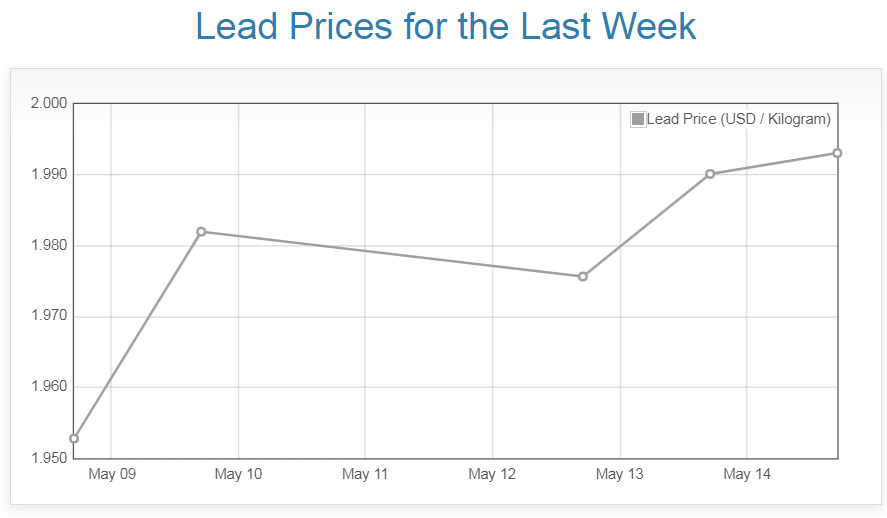
Task: Click the 2.000 y-axis label
Action: pos(48,103)
